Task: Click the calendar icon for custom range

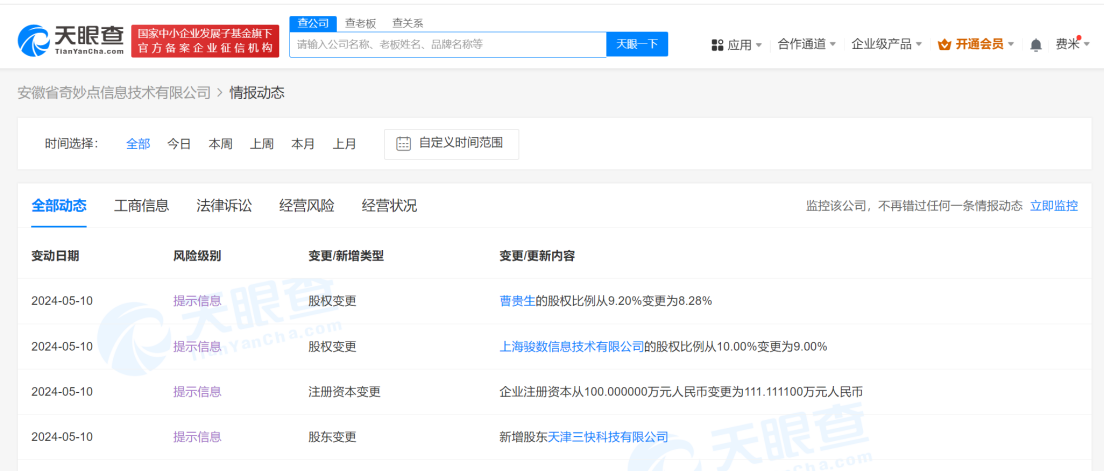Action: coord(403,144)
